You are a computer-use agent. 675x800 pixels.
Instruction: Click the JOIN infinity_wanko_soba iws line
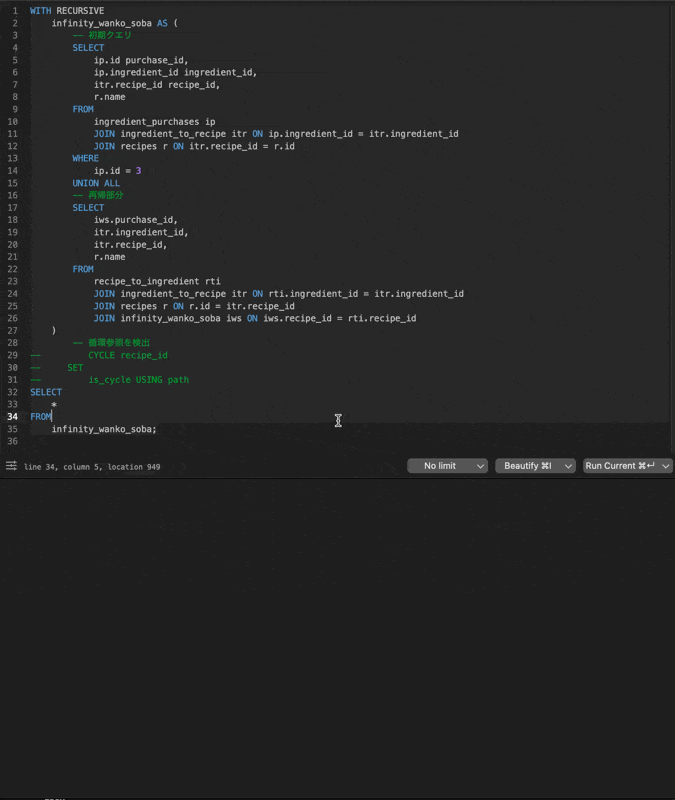pos(255,318)
